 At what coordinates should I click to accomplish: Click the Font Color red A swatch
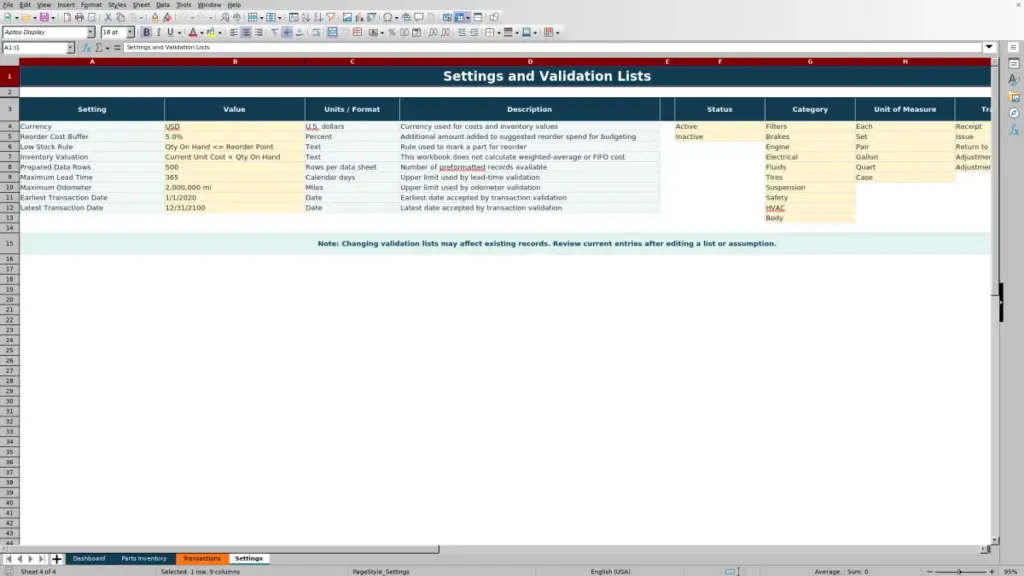pos(193,32)
